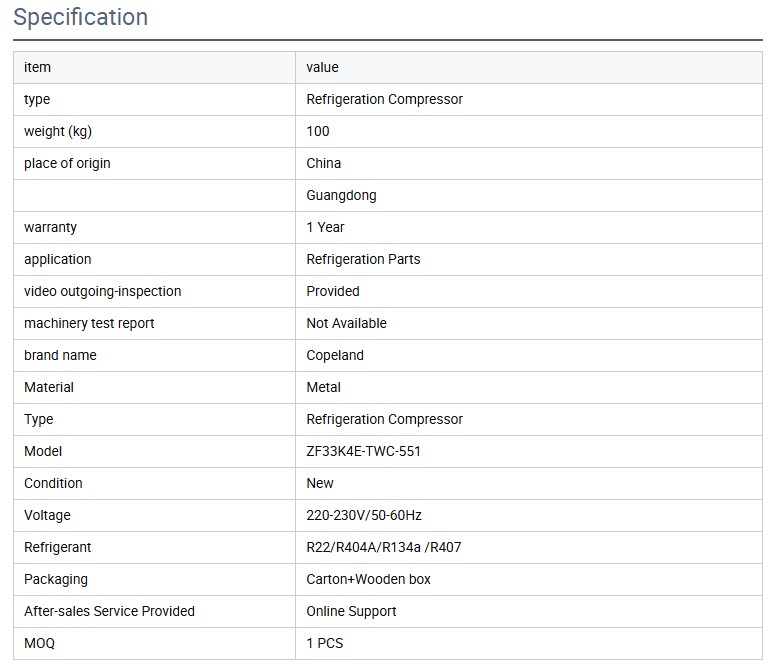Click the Condition value 'New'

pos(320,483)
